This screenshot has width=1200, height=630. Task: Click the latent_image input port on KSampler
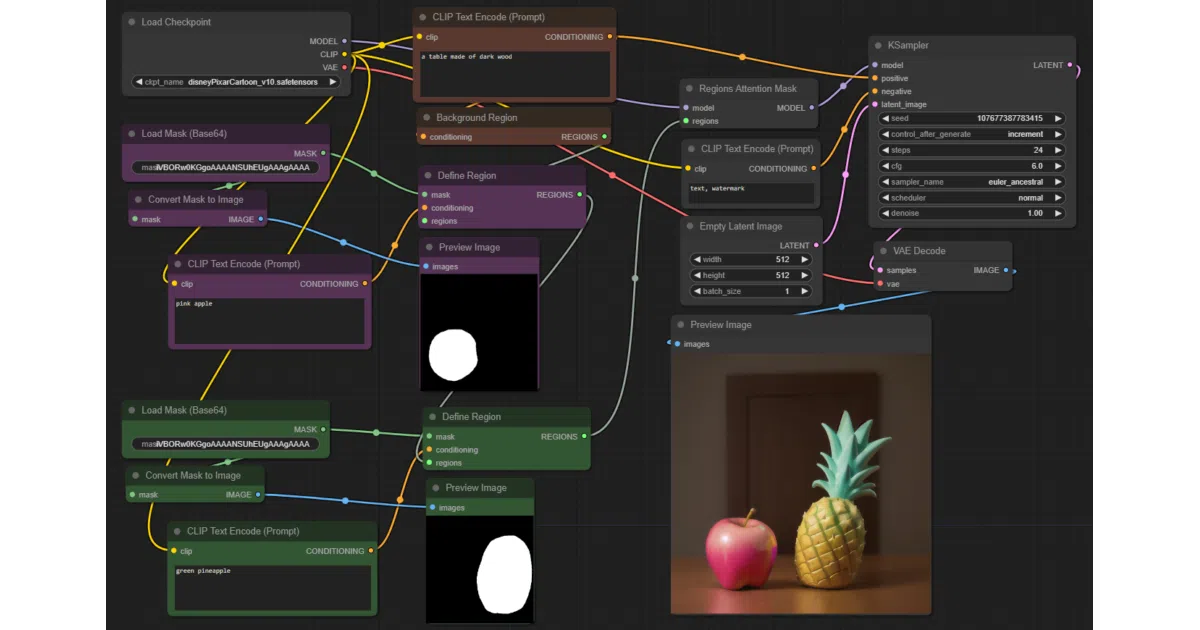pyautogui.click(x=875, y=104)
